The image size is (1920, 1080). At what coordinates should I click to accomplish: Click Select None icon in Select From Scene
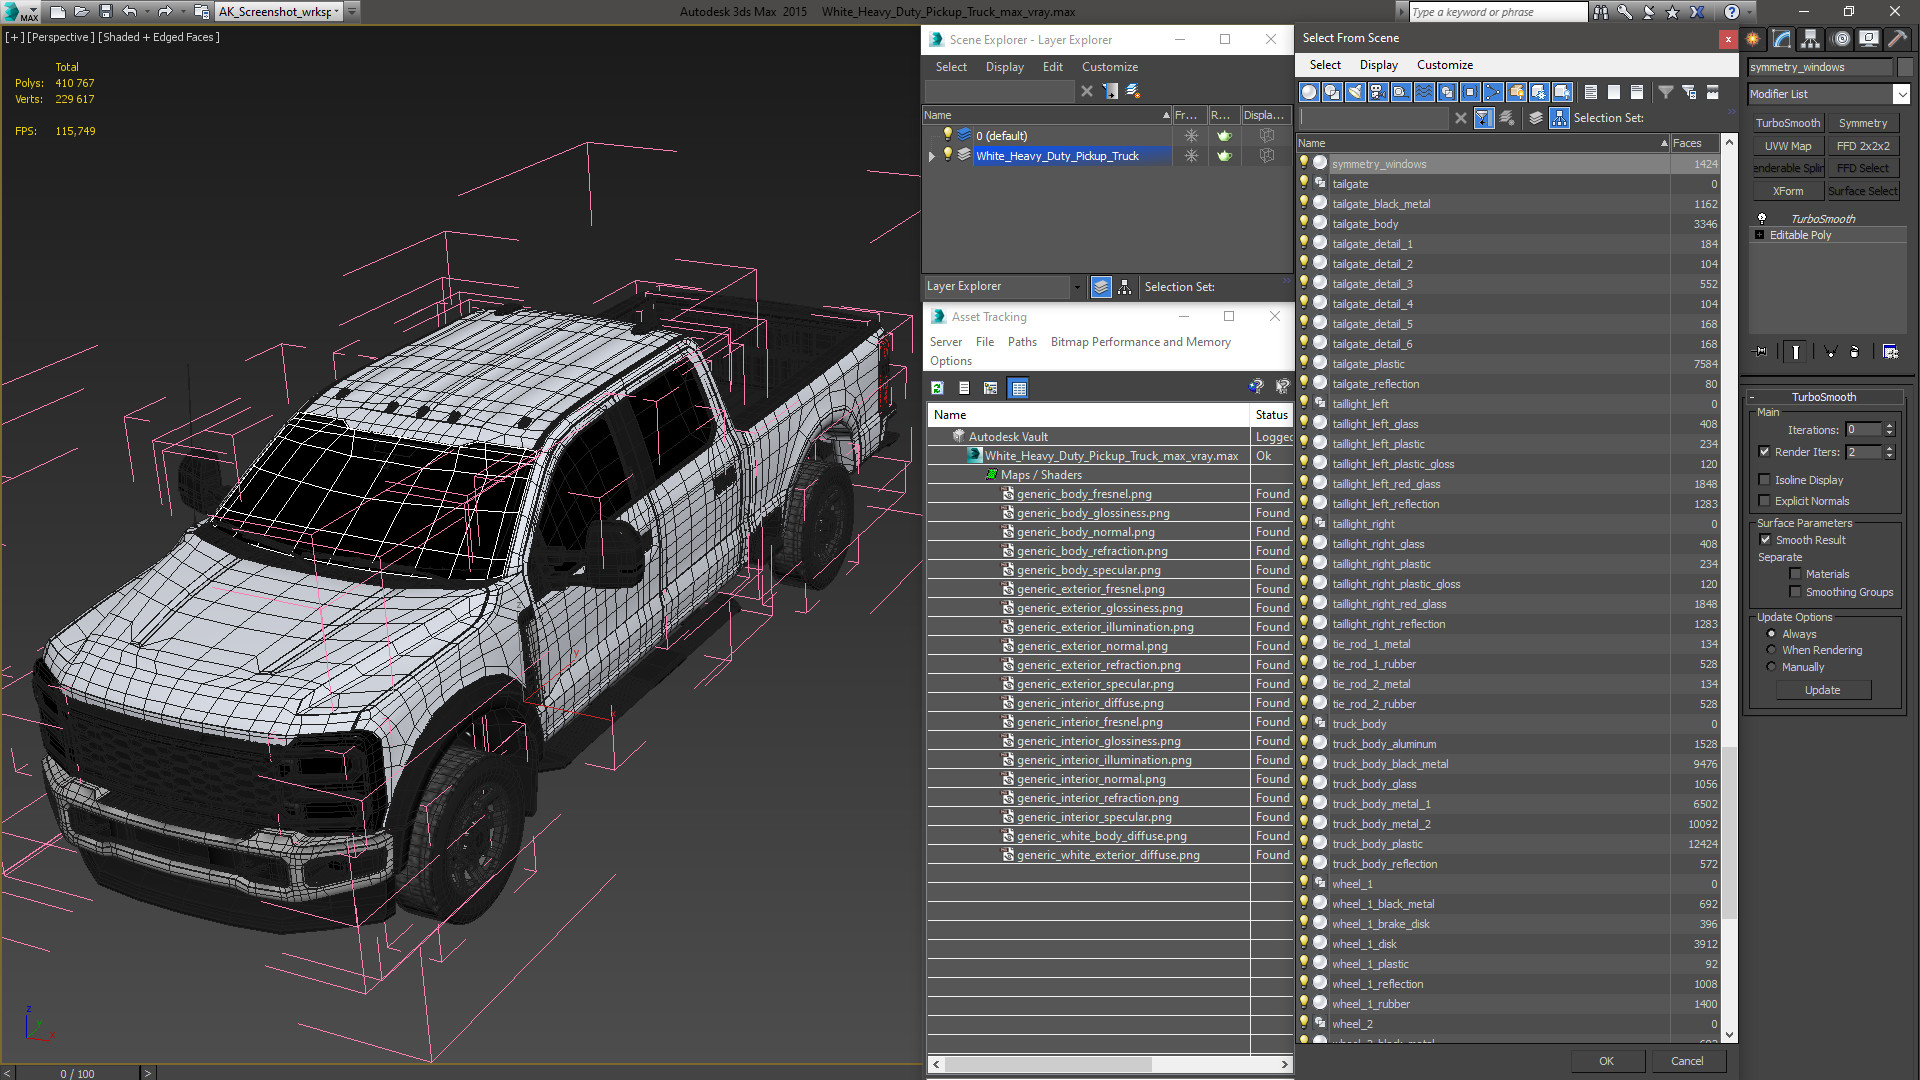click(x=1614, y=92)
